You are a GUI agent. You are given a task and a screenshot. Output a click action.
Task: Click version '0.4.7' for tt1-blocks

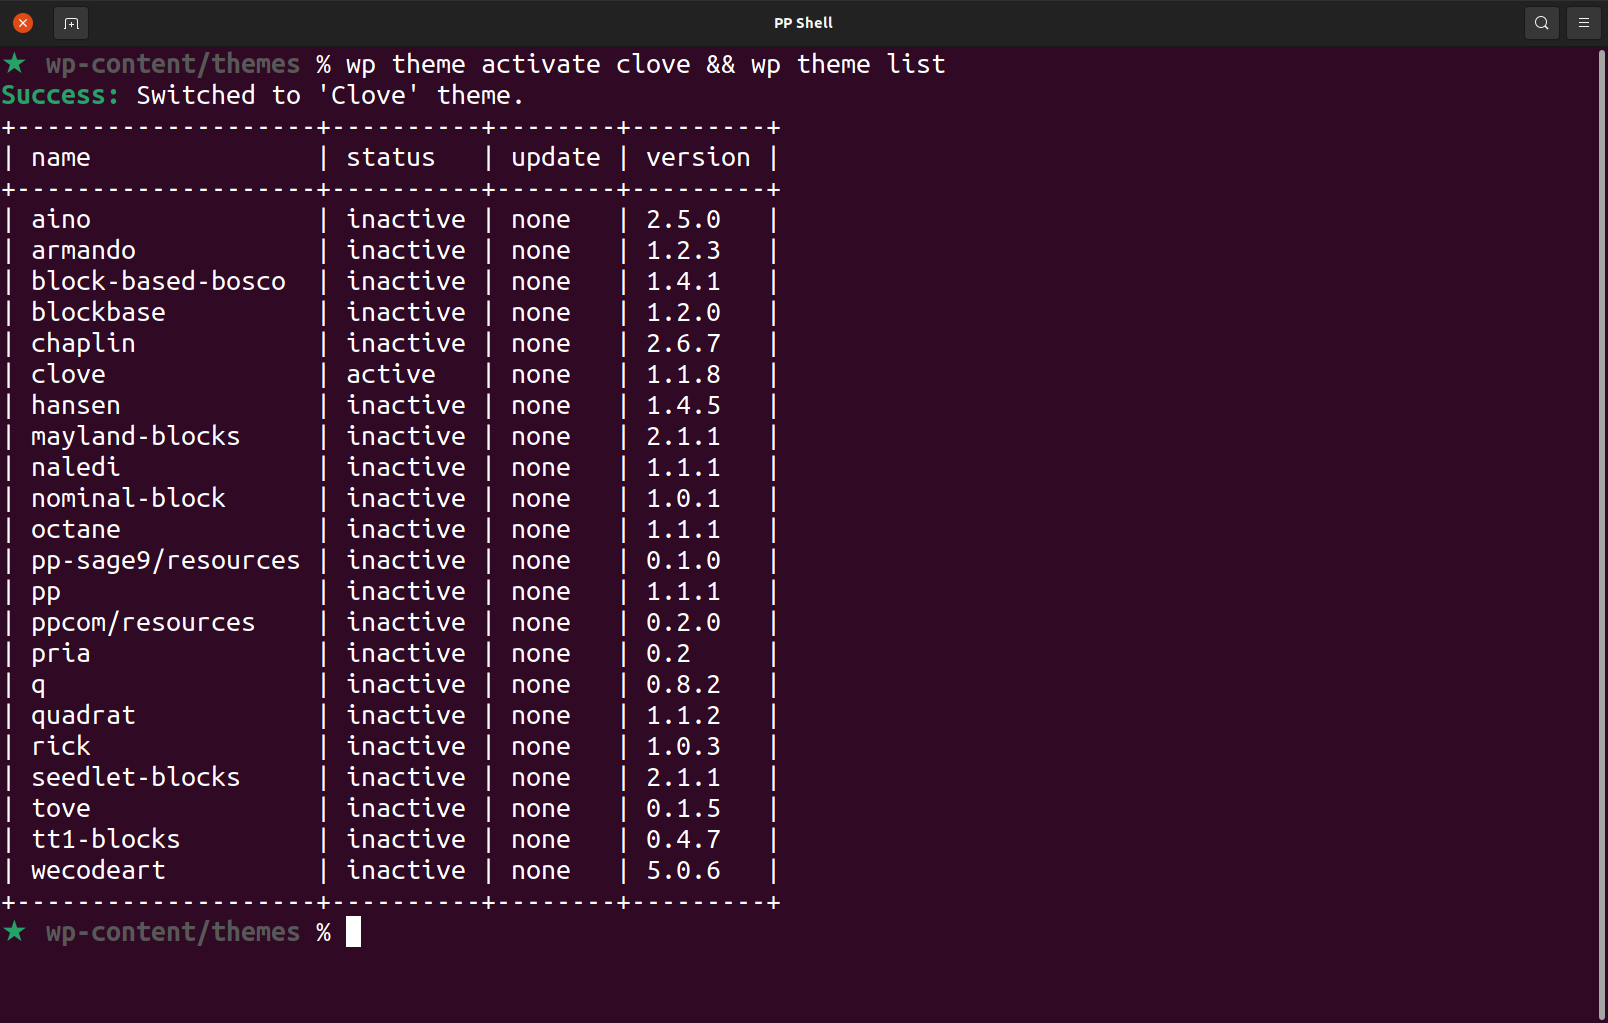(x=683, y=839)
